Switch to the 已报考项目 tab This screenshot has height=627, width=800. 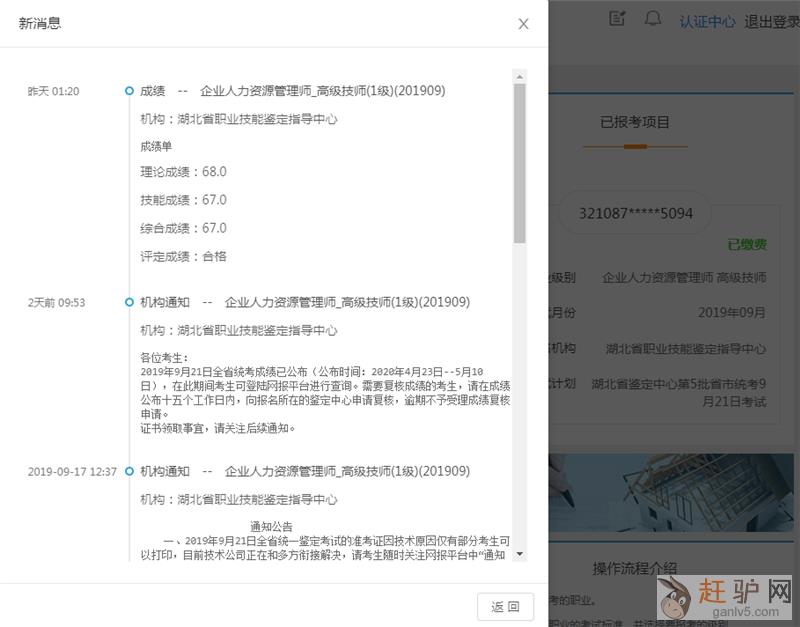click(x=635, y=122)
